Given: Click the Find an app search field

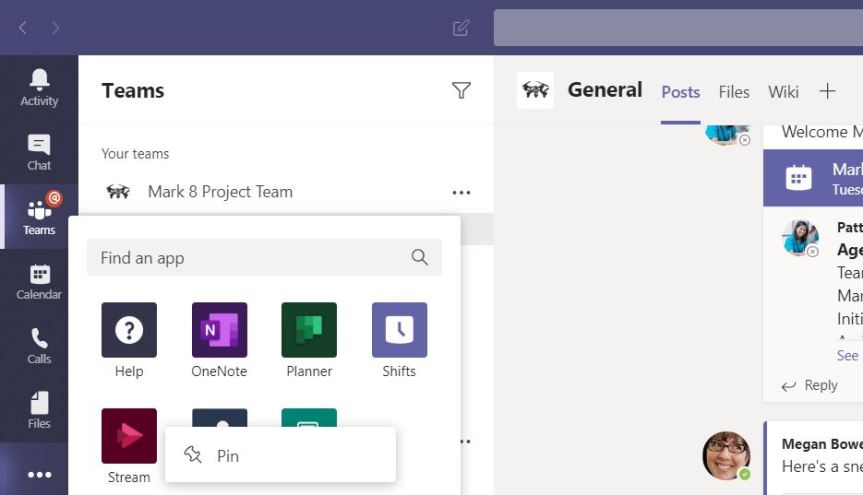Looking at the screenshot, I should point(250,258).
